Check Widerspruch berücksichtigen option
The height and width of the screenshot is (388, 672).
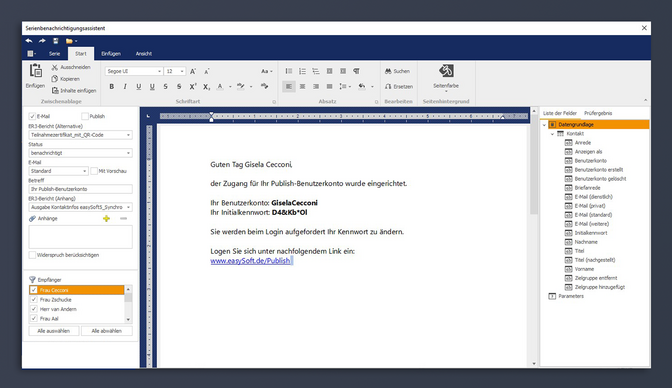coord(32,255)
